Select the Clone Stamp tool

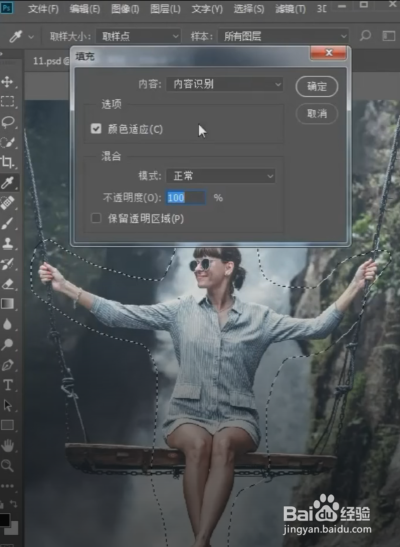(7, 243)
